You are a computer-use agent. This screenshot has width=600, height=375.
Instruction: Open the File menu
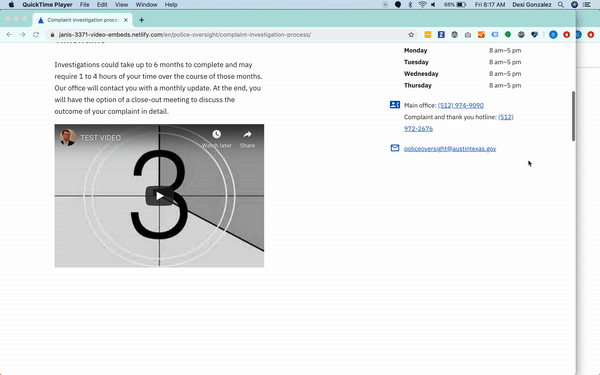click(x=85, y=5)
